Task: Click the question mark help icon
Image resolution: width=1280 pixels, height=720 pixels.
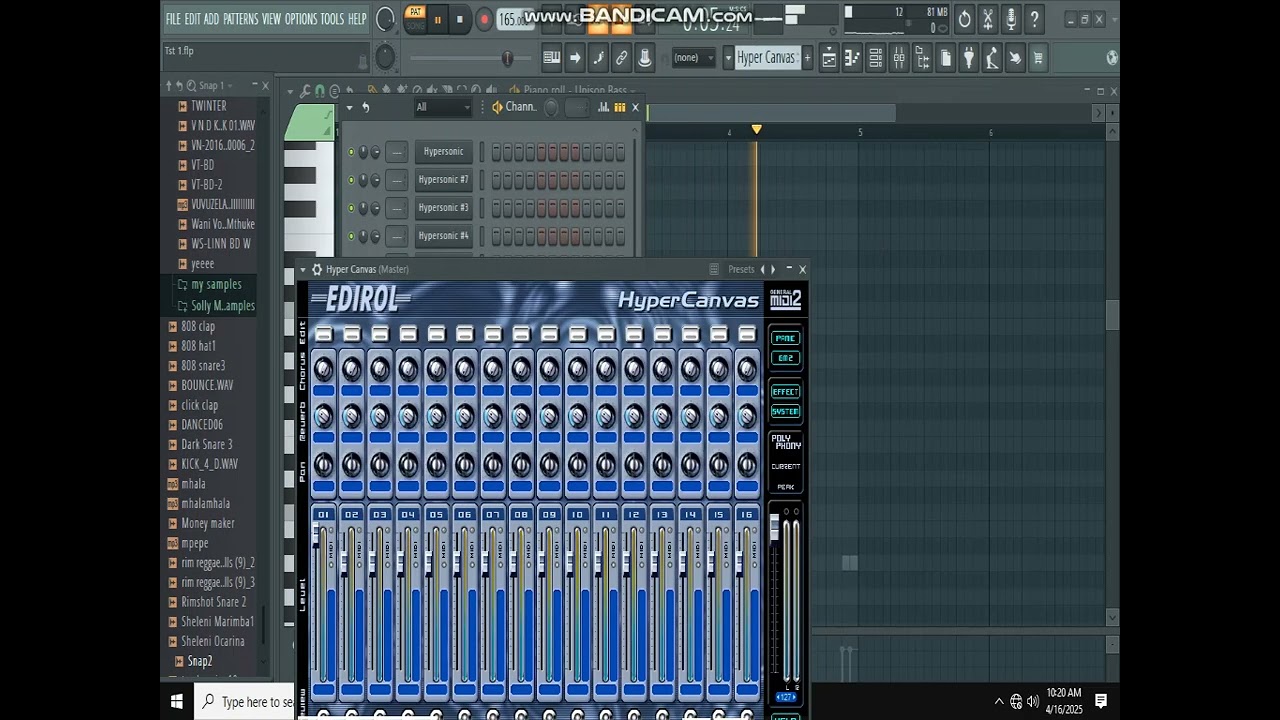Action: pos(1034,18)
